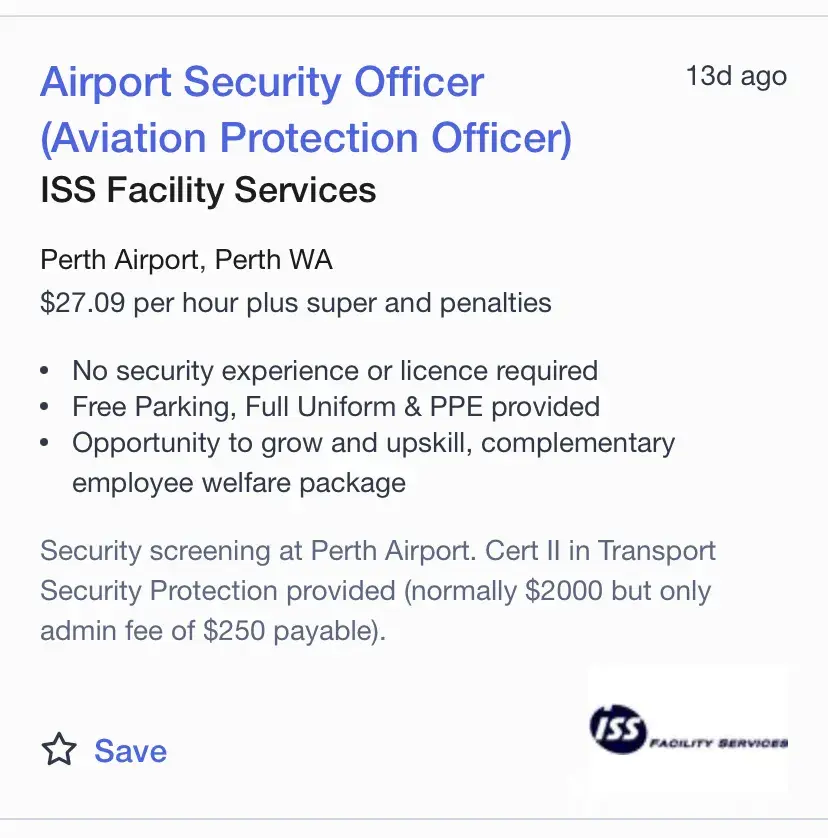Click the 'employee welfare package' text line
Screen dimensions: 828x838
(239, 483)
